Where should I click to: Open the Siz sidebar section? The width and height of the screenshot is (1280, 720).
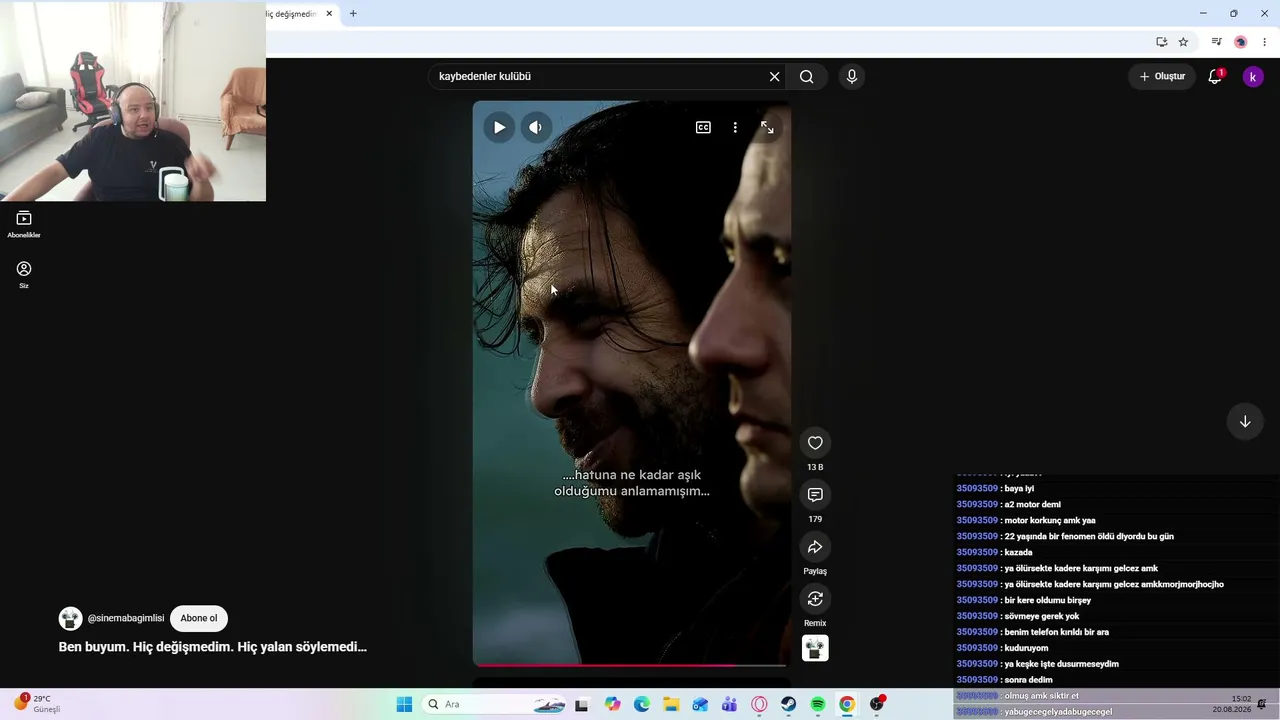click(24, 274)
